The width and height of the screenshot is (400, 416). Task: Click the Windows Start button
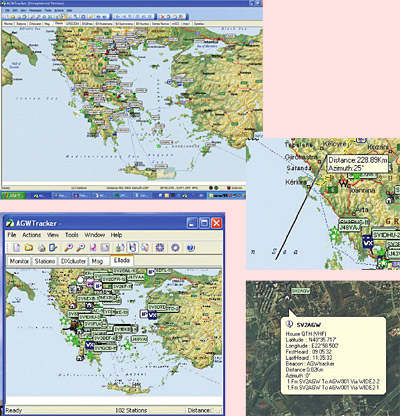point(13,195)
